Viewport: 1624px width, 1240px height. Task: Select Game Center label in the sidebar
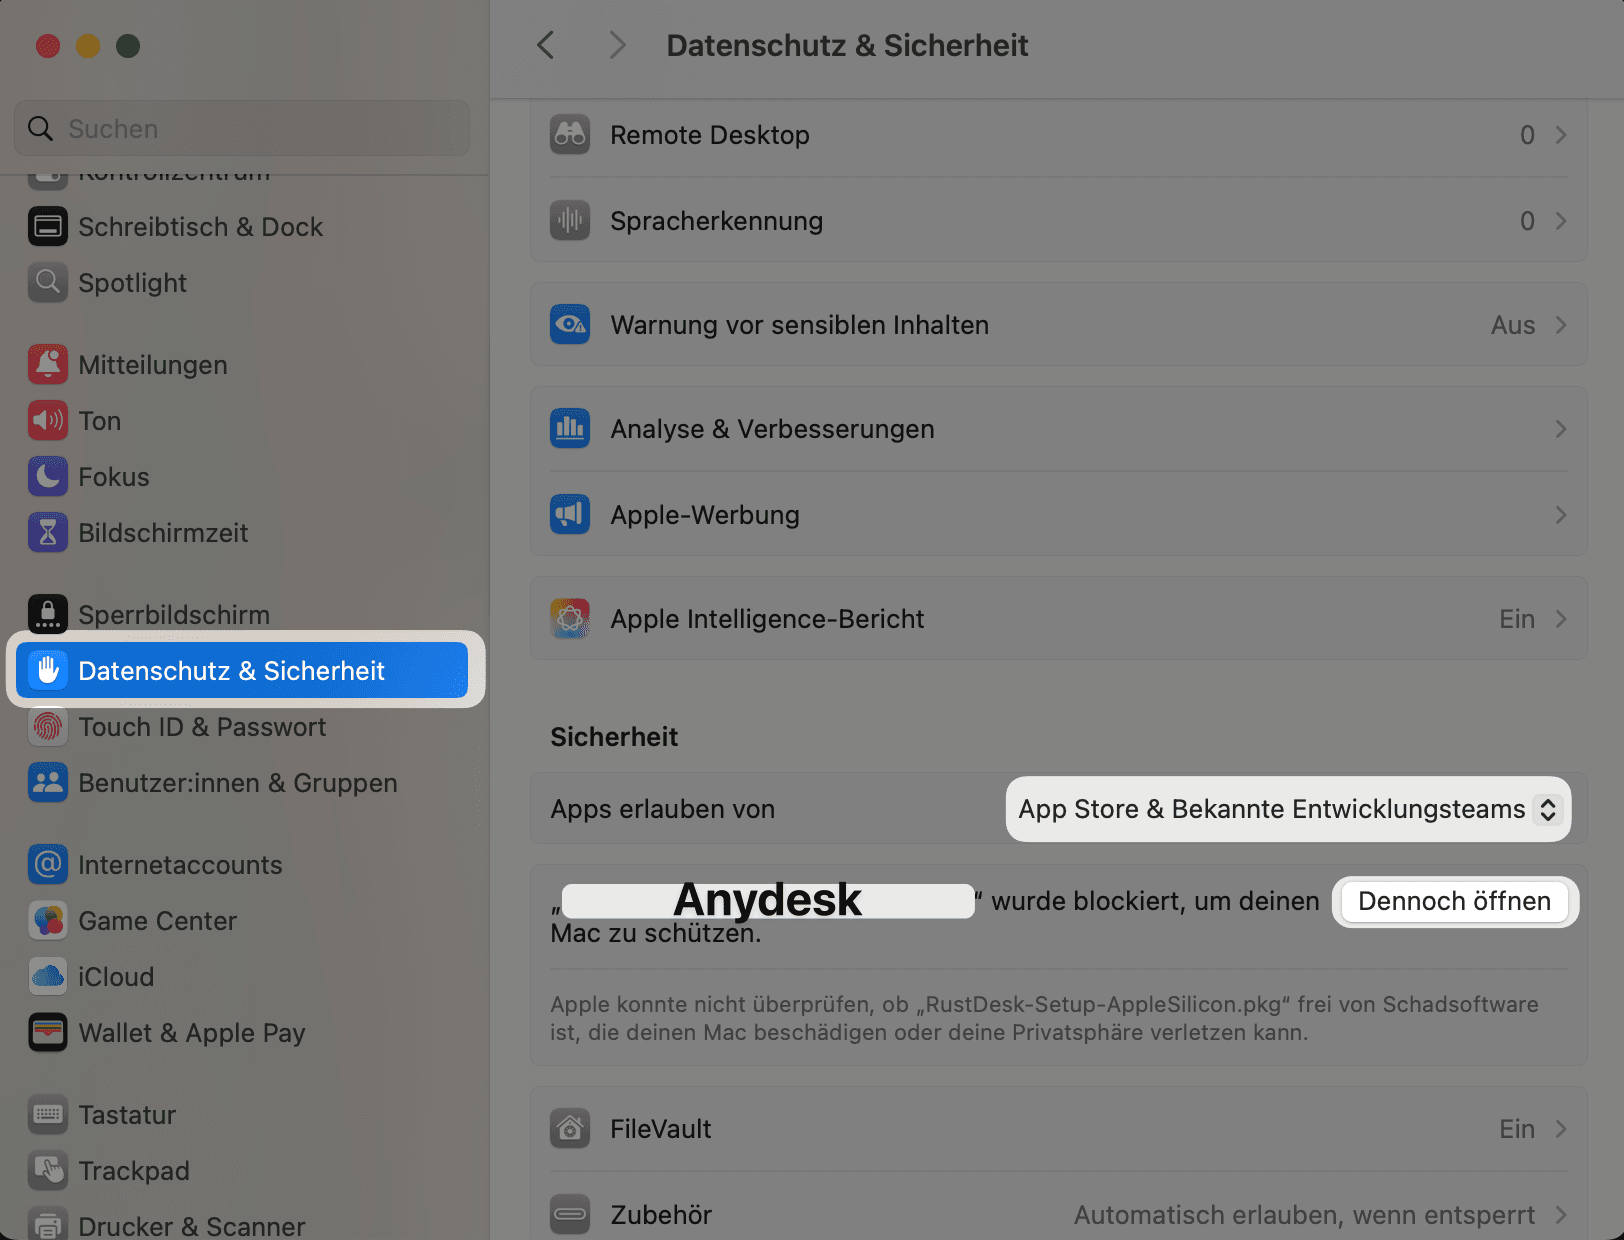point(158,921)
